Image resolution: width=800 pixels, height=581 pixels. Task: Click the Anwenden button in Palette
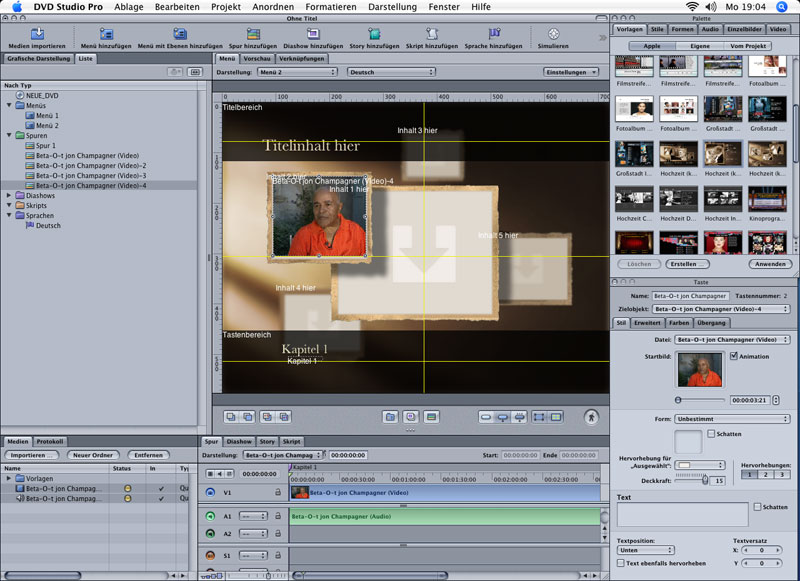point(769,263)
